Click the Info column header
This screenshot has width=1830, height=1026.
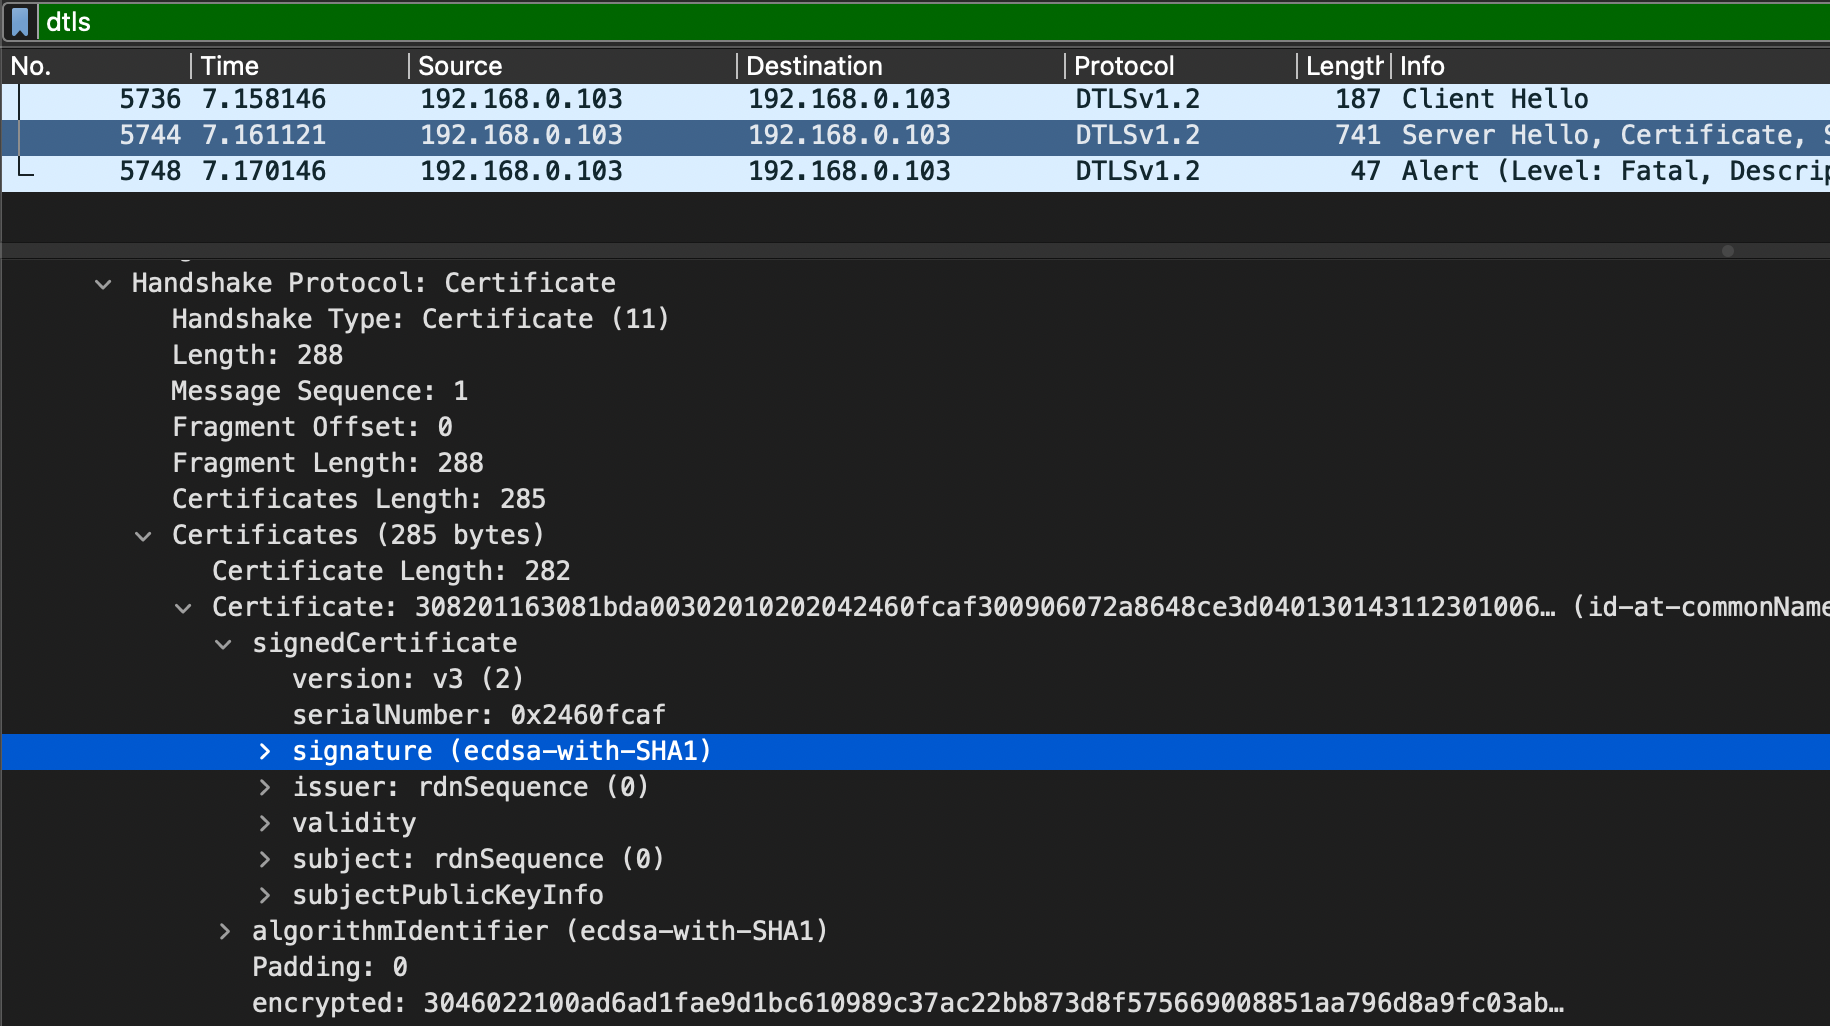(1611, 66)
